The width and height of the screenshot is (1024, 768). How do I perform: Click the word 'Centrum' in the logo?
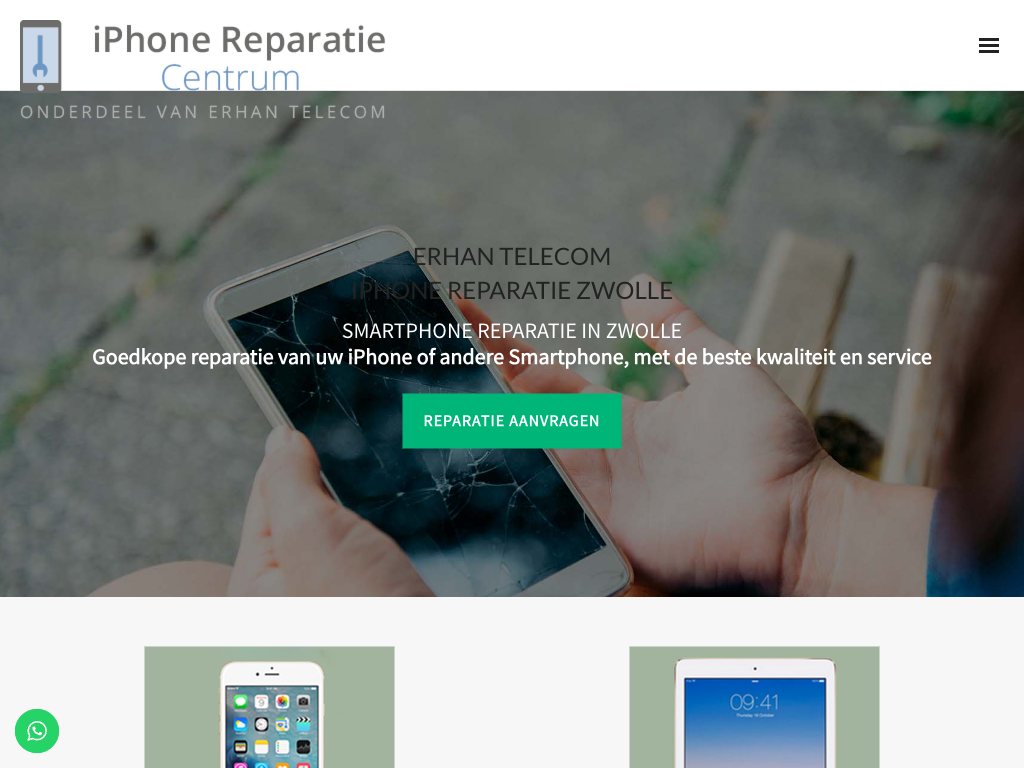tap(230, 78)
